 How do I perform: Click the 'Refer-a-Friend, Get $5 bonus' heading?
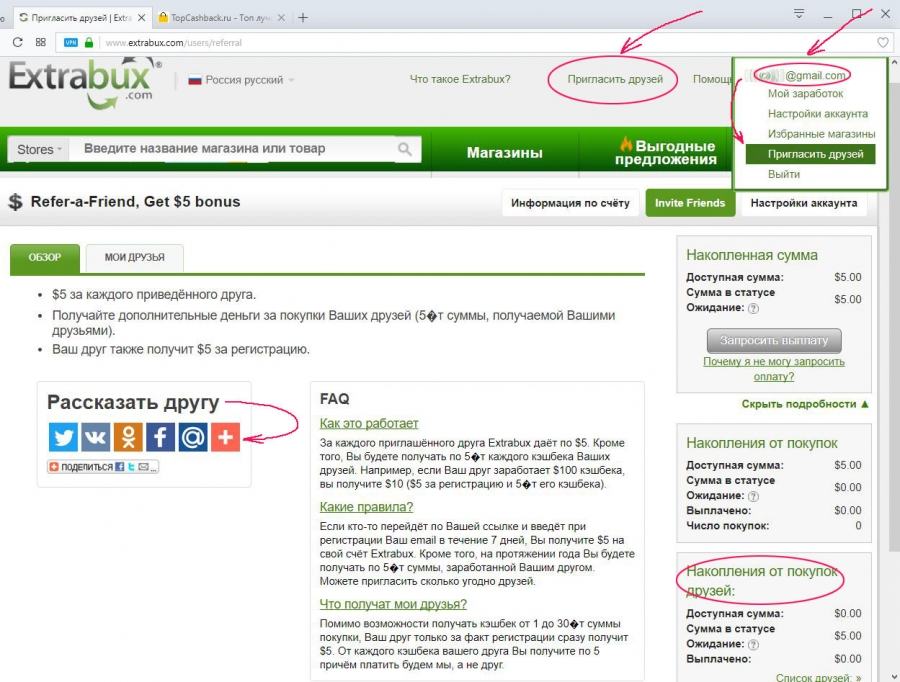coord(135,202)
